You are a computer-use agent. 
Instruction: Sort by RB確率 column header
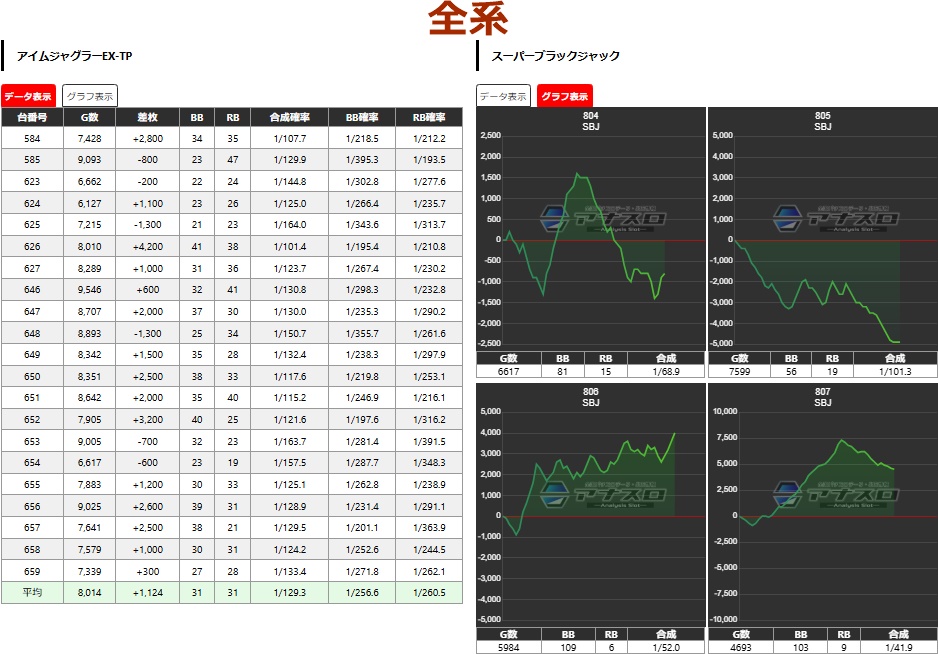[x=429, y=117]
